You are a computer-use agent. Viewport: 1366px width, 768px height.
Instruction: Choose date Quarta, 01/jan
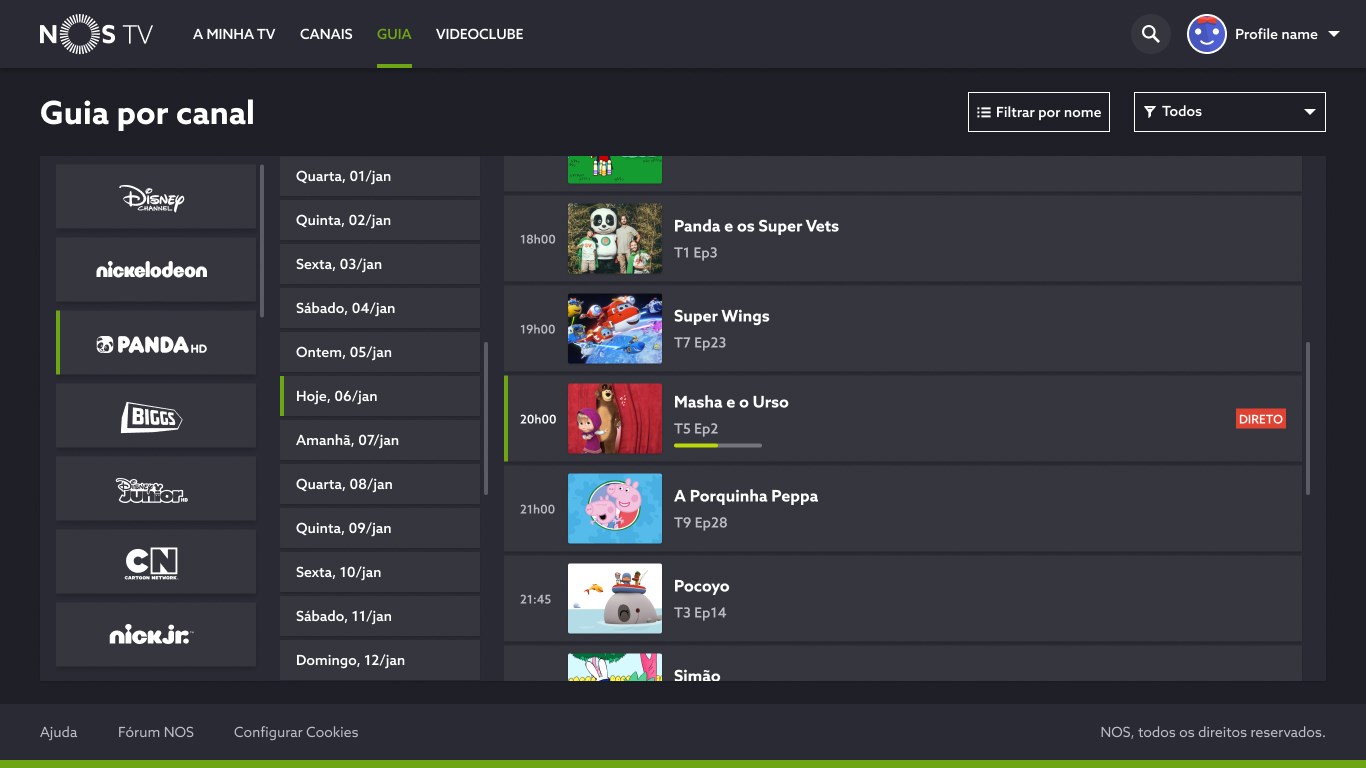[380, 176]
